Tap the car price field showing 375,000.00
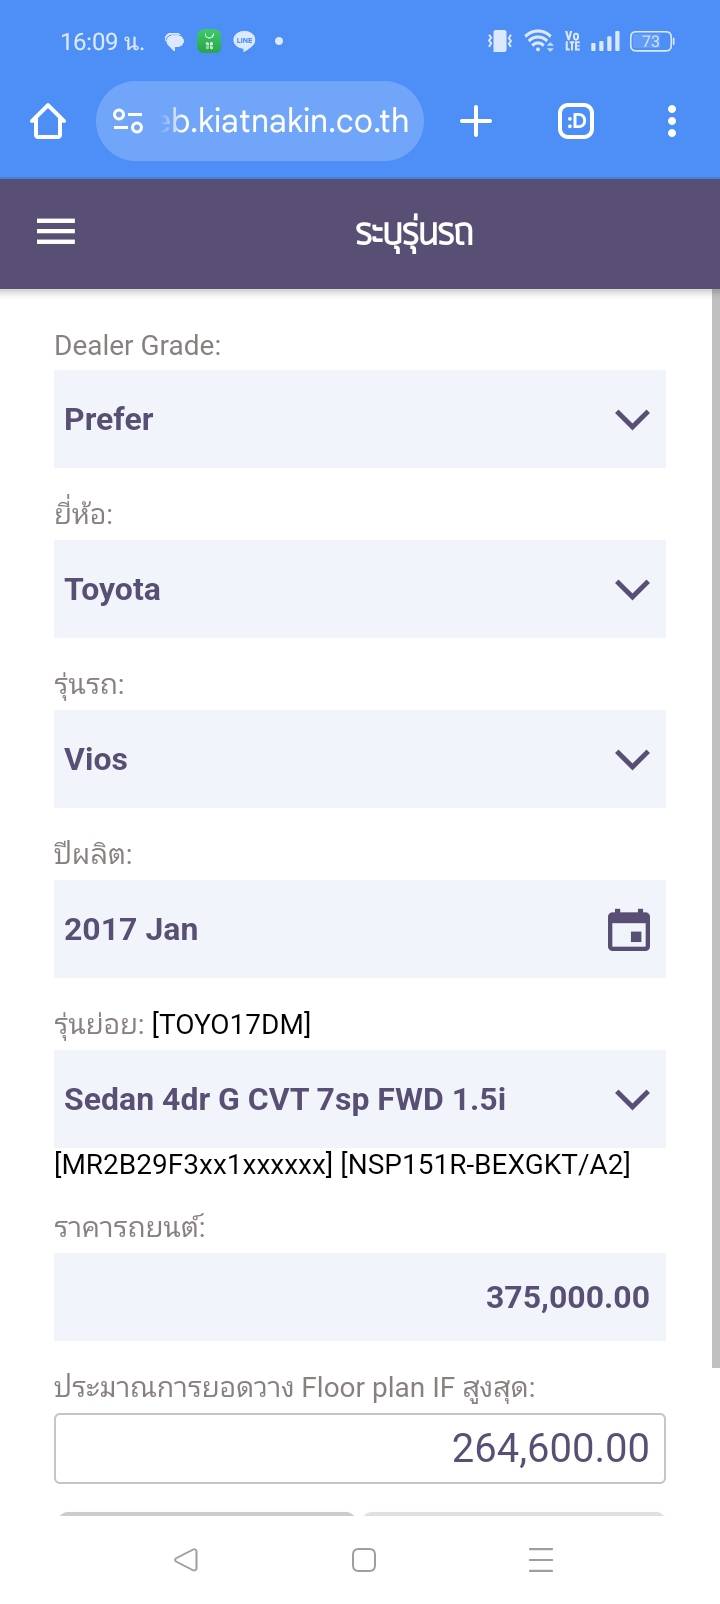This screenshot has height=1604, width=720. [359, 1297]
